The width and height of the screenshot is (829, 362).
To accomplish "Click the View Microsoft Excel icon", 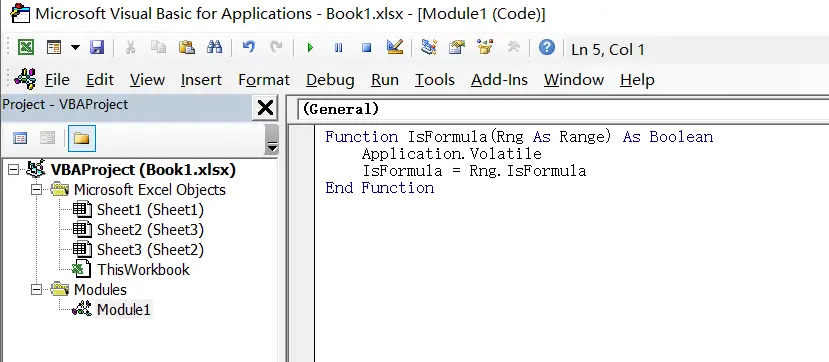I will click(26, 48).
